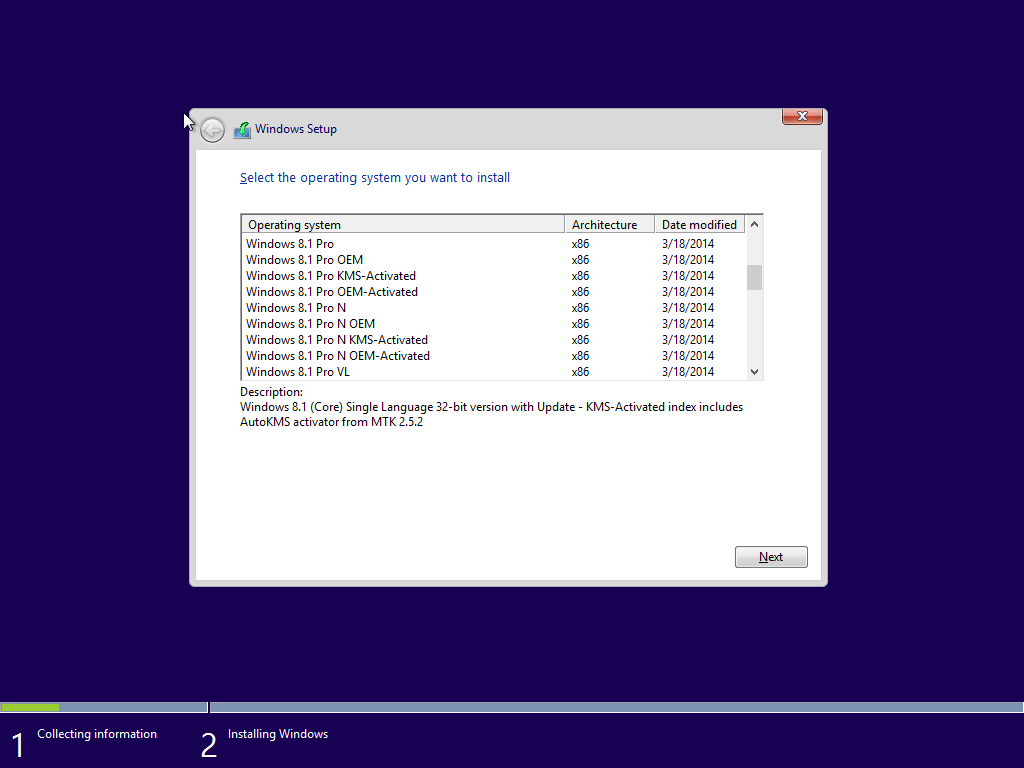The image size is (1024, 768).
Task: Click the Collecting information progress bar
Action: [x=104, y=707]
